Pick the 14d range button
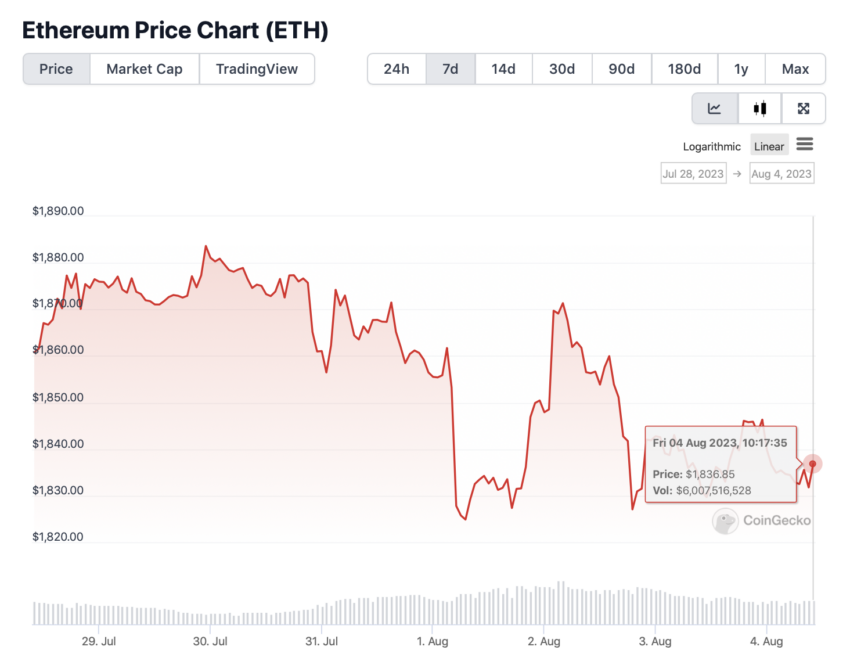This screenshot has height=661, width=850. click(x=503, y=69)
